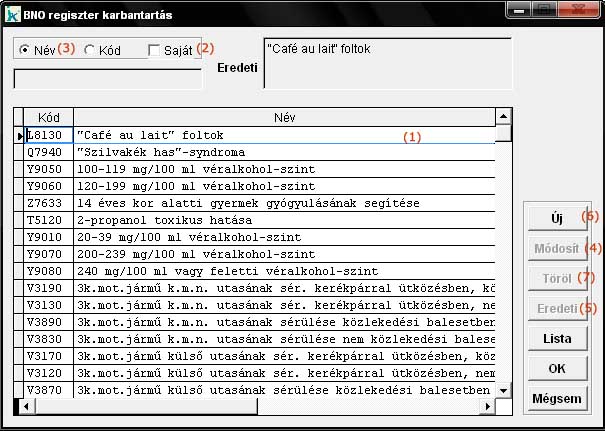Select code cell V3870
Image resolution: width=605 pixels, height=431 pixels.
(x=49, y=390)
